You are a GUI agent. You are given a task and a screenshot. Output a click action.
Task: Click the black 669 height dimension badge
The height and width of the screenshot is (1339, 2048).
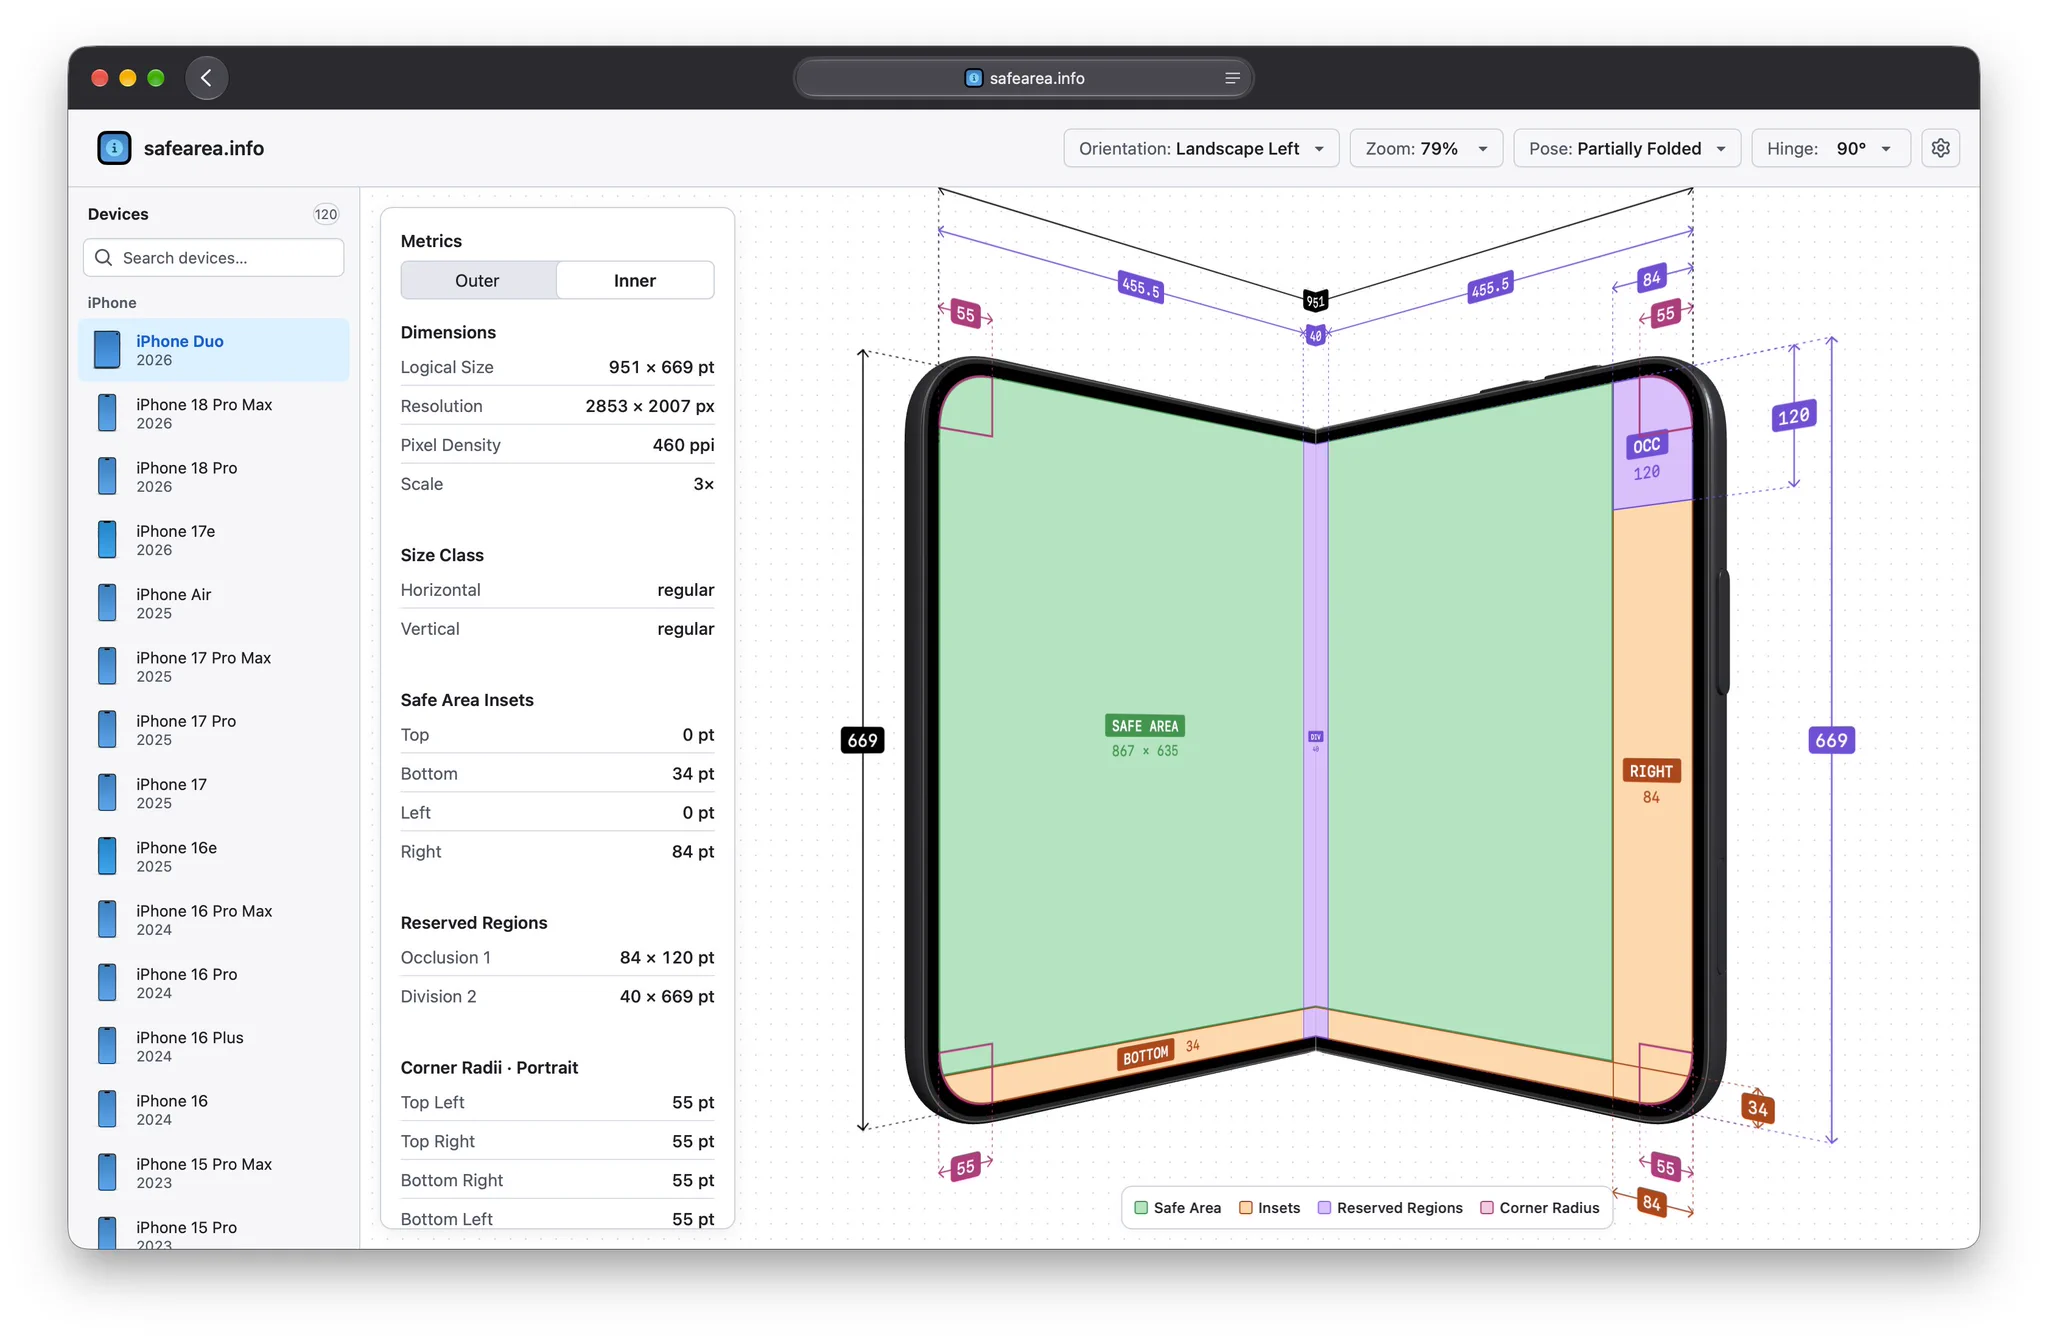coord(863,740)
